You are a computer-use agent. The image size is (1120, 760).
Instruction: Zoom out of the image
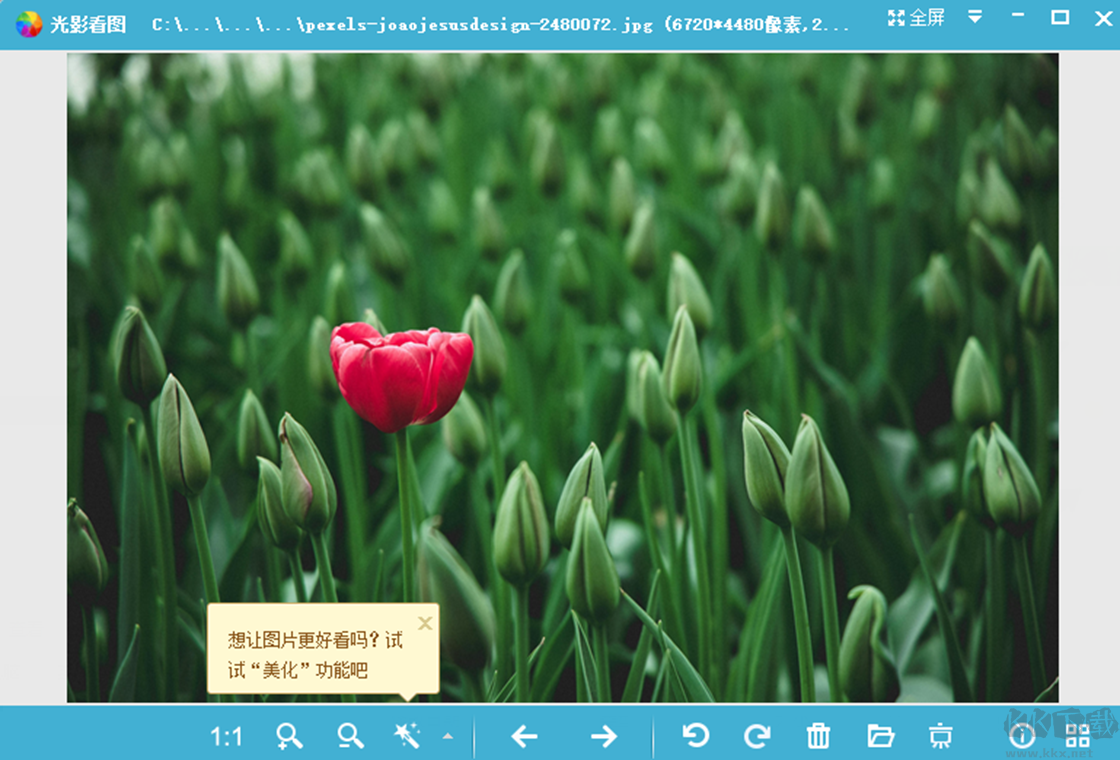tap(349, 736)
